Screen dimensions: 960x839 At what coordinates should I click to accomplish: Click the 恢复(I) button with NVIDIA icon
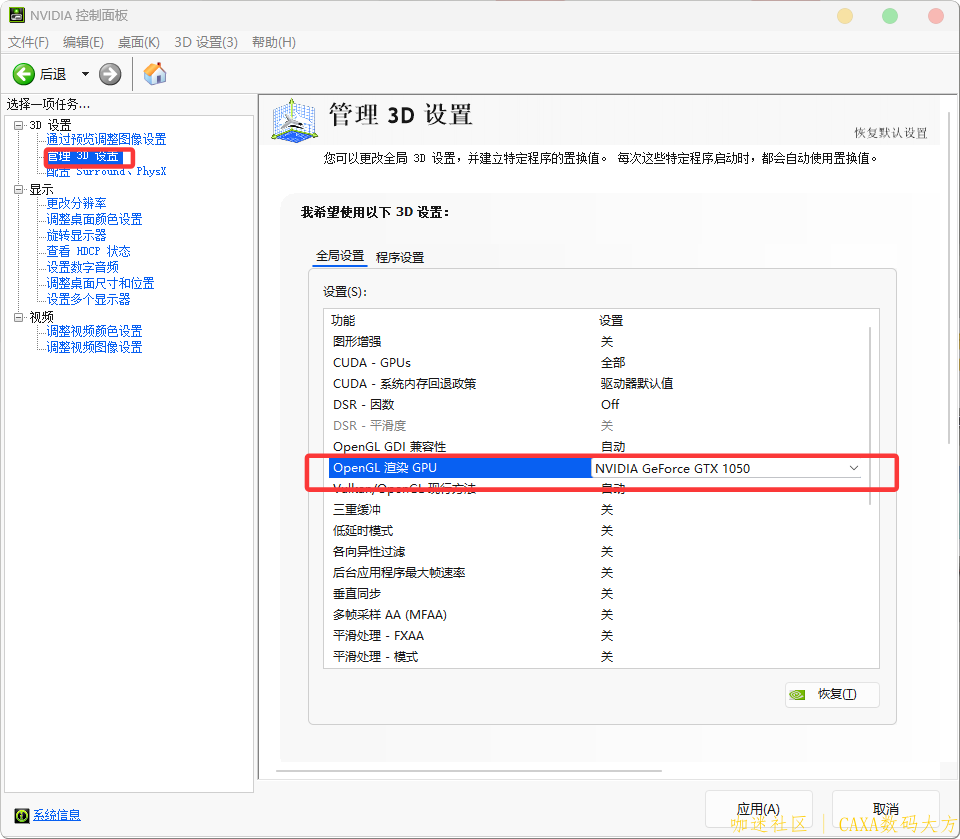point(832,694)
